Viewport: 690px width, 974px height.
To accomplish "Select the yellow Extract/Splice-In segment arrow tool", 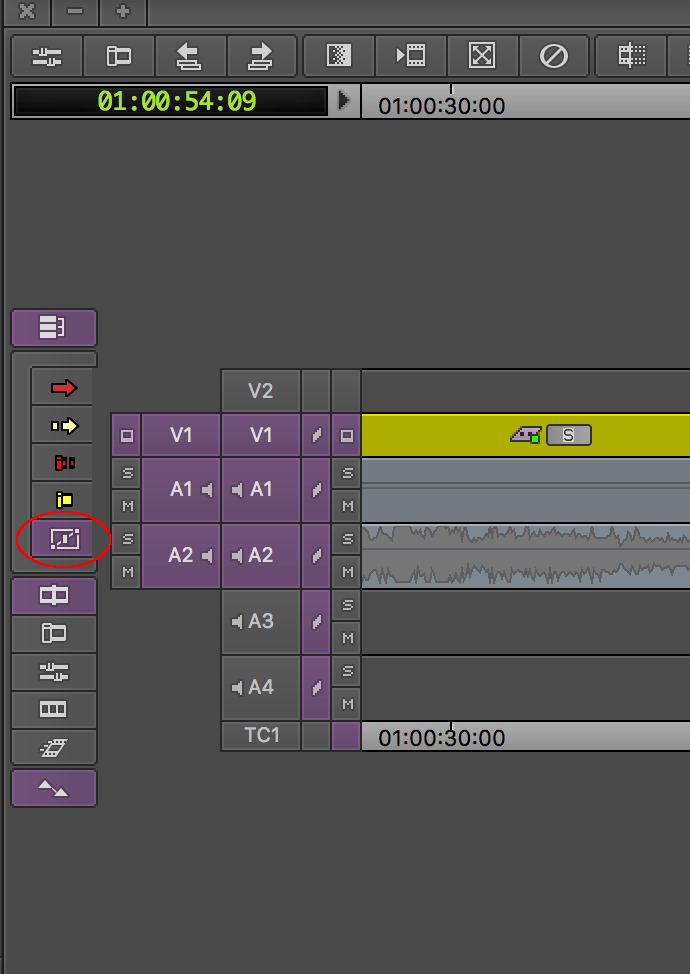I will point(64,426).
